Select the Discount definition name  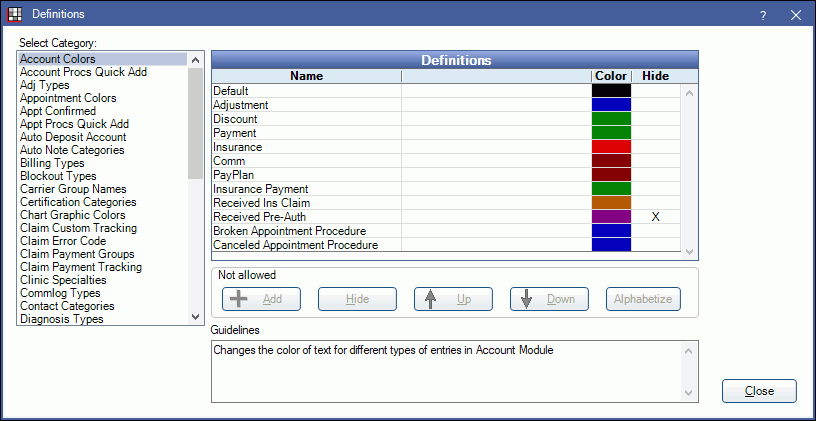(235, 119)
